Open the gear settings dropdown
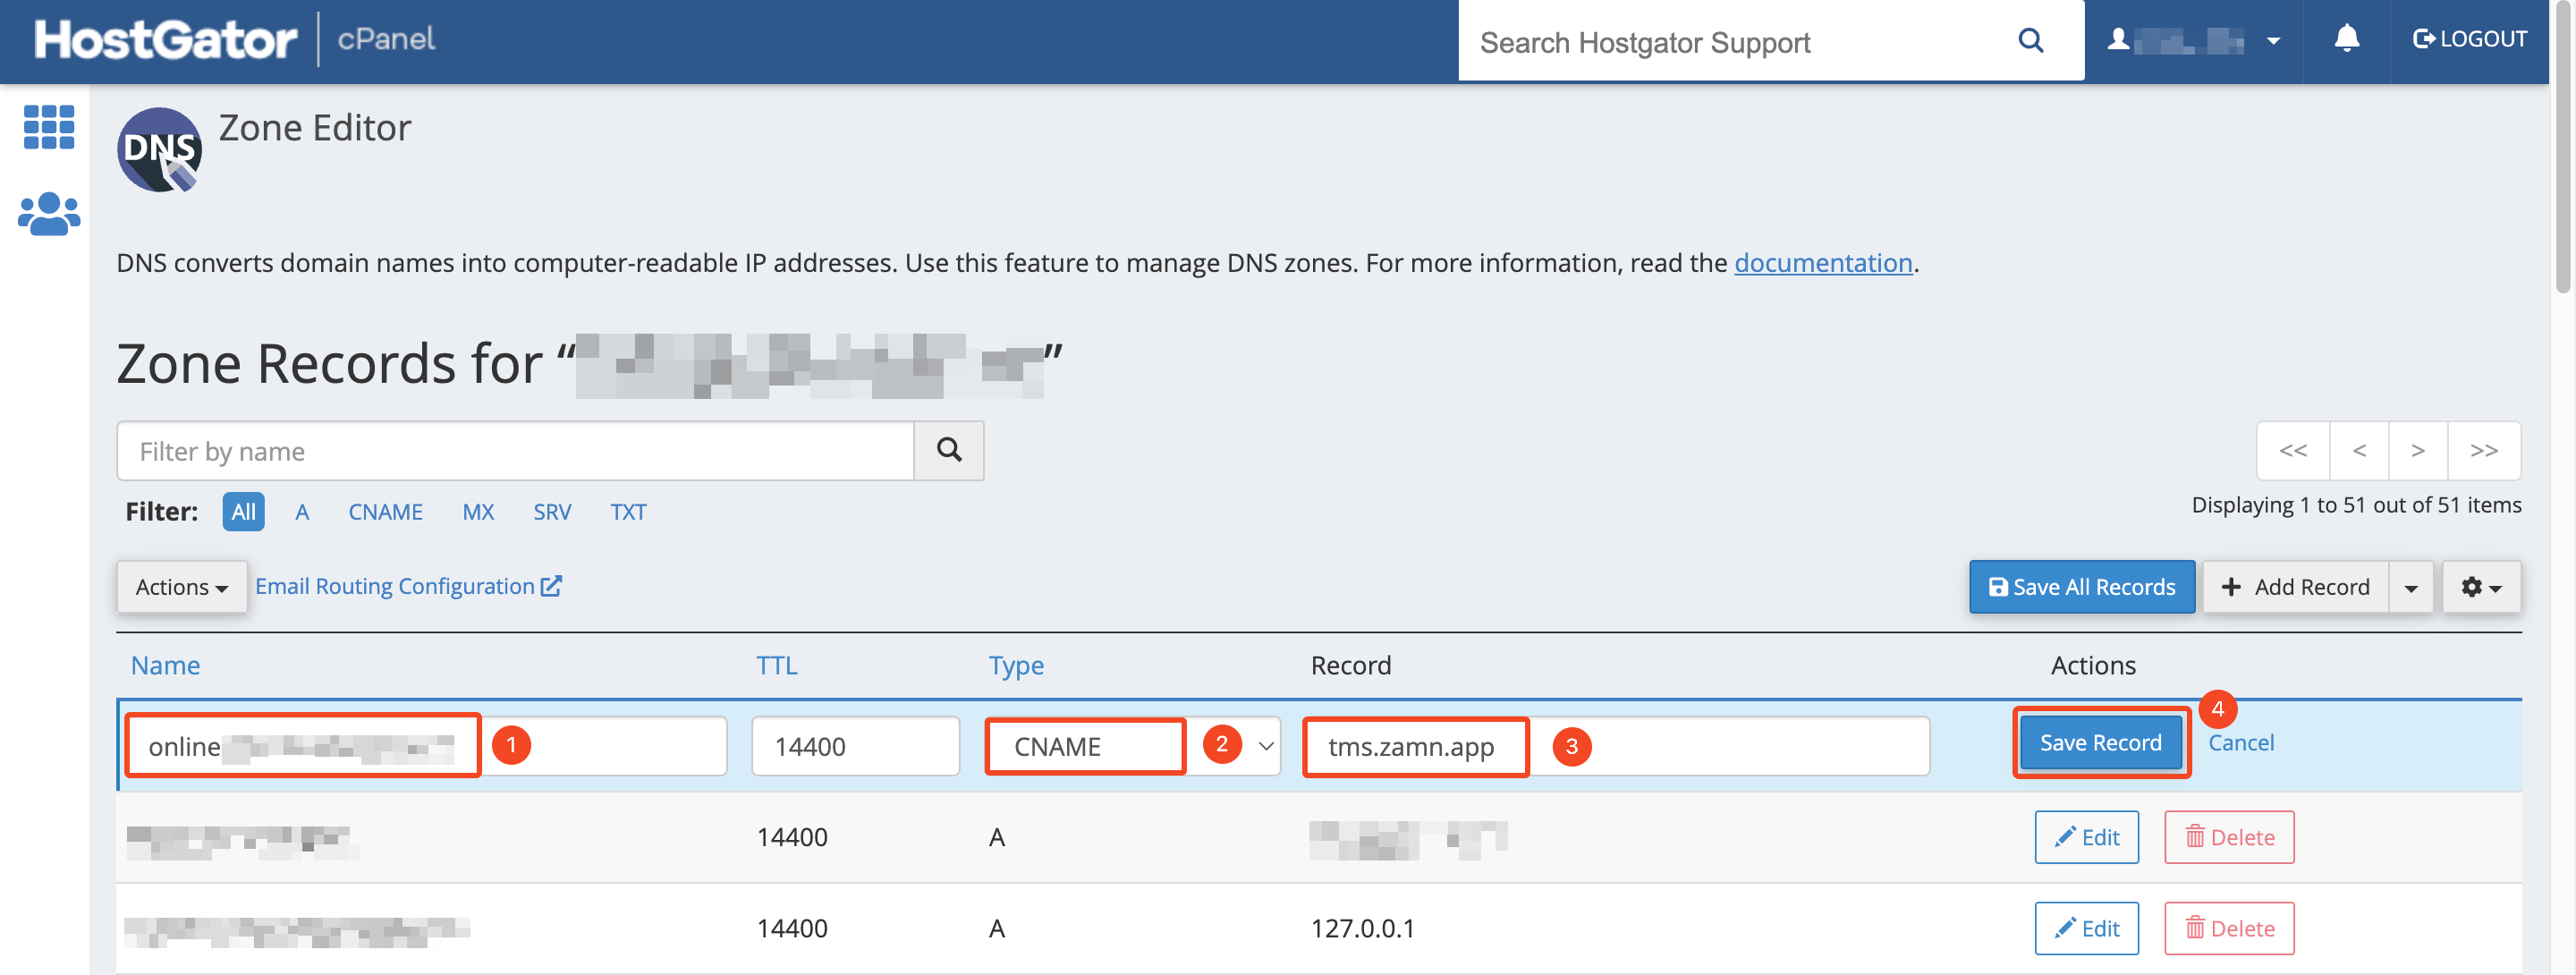Screen dimensions: 2576x975 click(2481, 587)
